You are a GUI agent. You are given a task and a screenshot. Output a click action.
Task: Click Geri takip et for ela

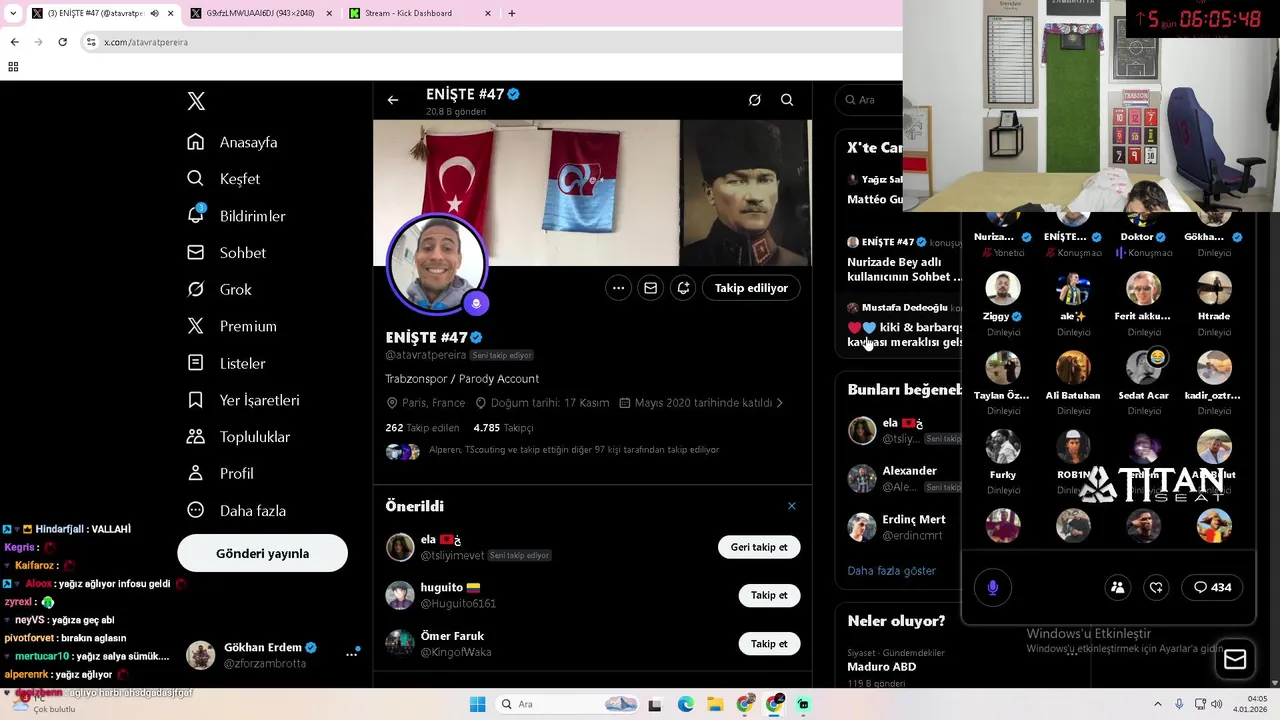[x=759, y=547]
